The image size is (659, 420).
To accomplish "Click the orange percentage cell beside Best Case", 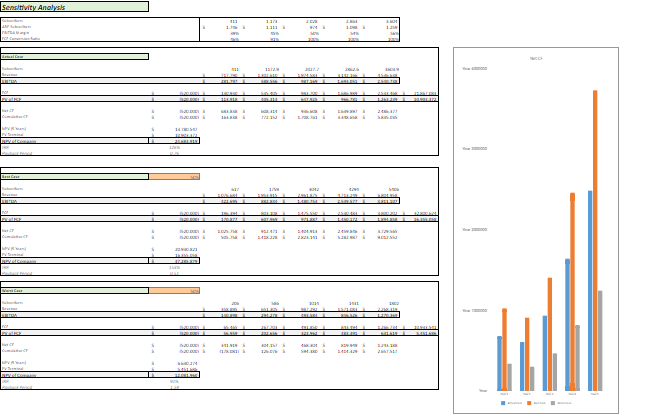I will [174, 177].
